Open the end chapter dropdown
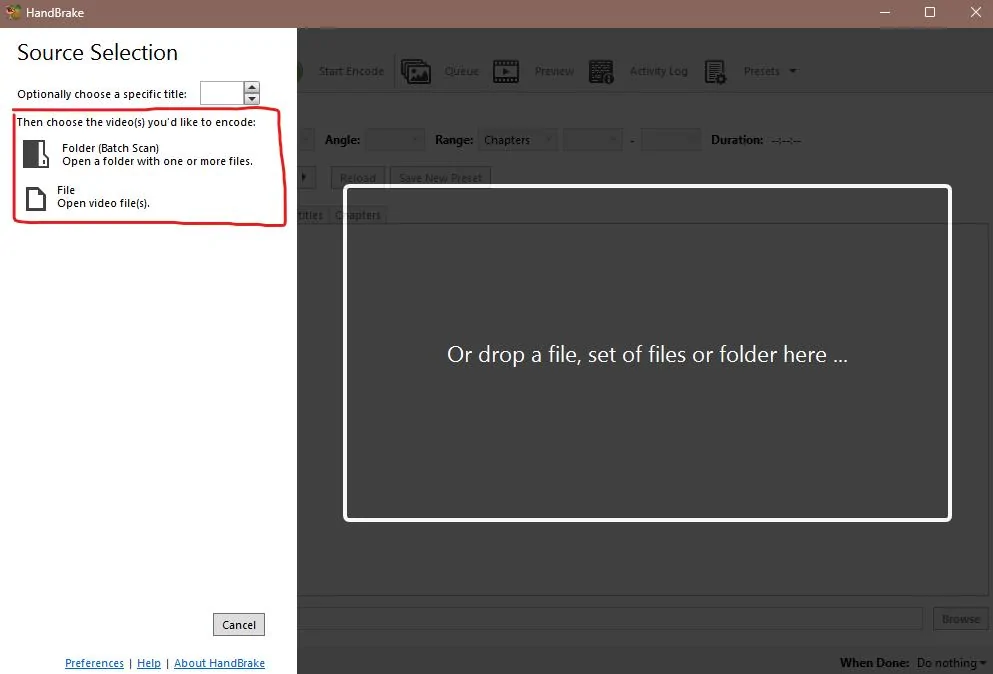Viewport: 993px width, 674px height. click(x=671, y=139)
